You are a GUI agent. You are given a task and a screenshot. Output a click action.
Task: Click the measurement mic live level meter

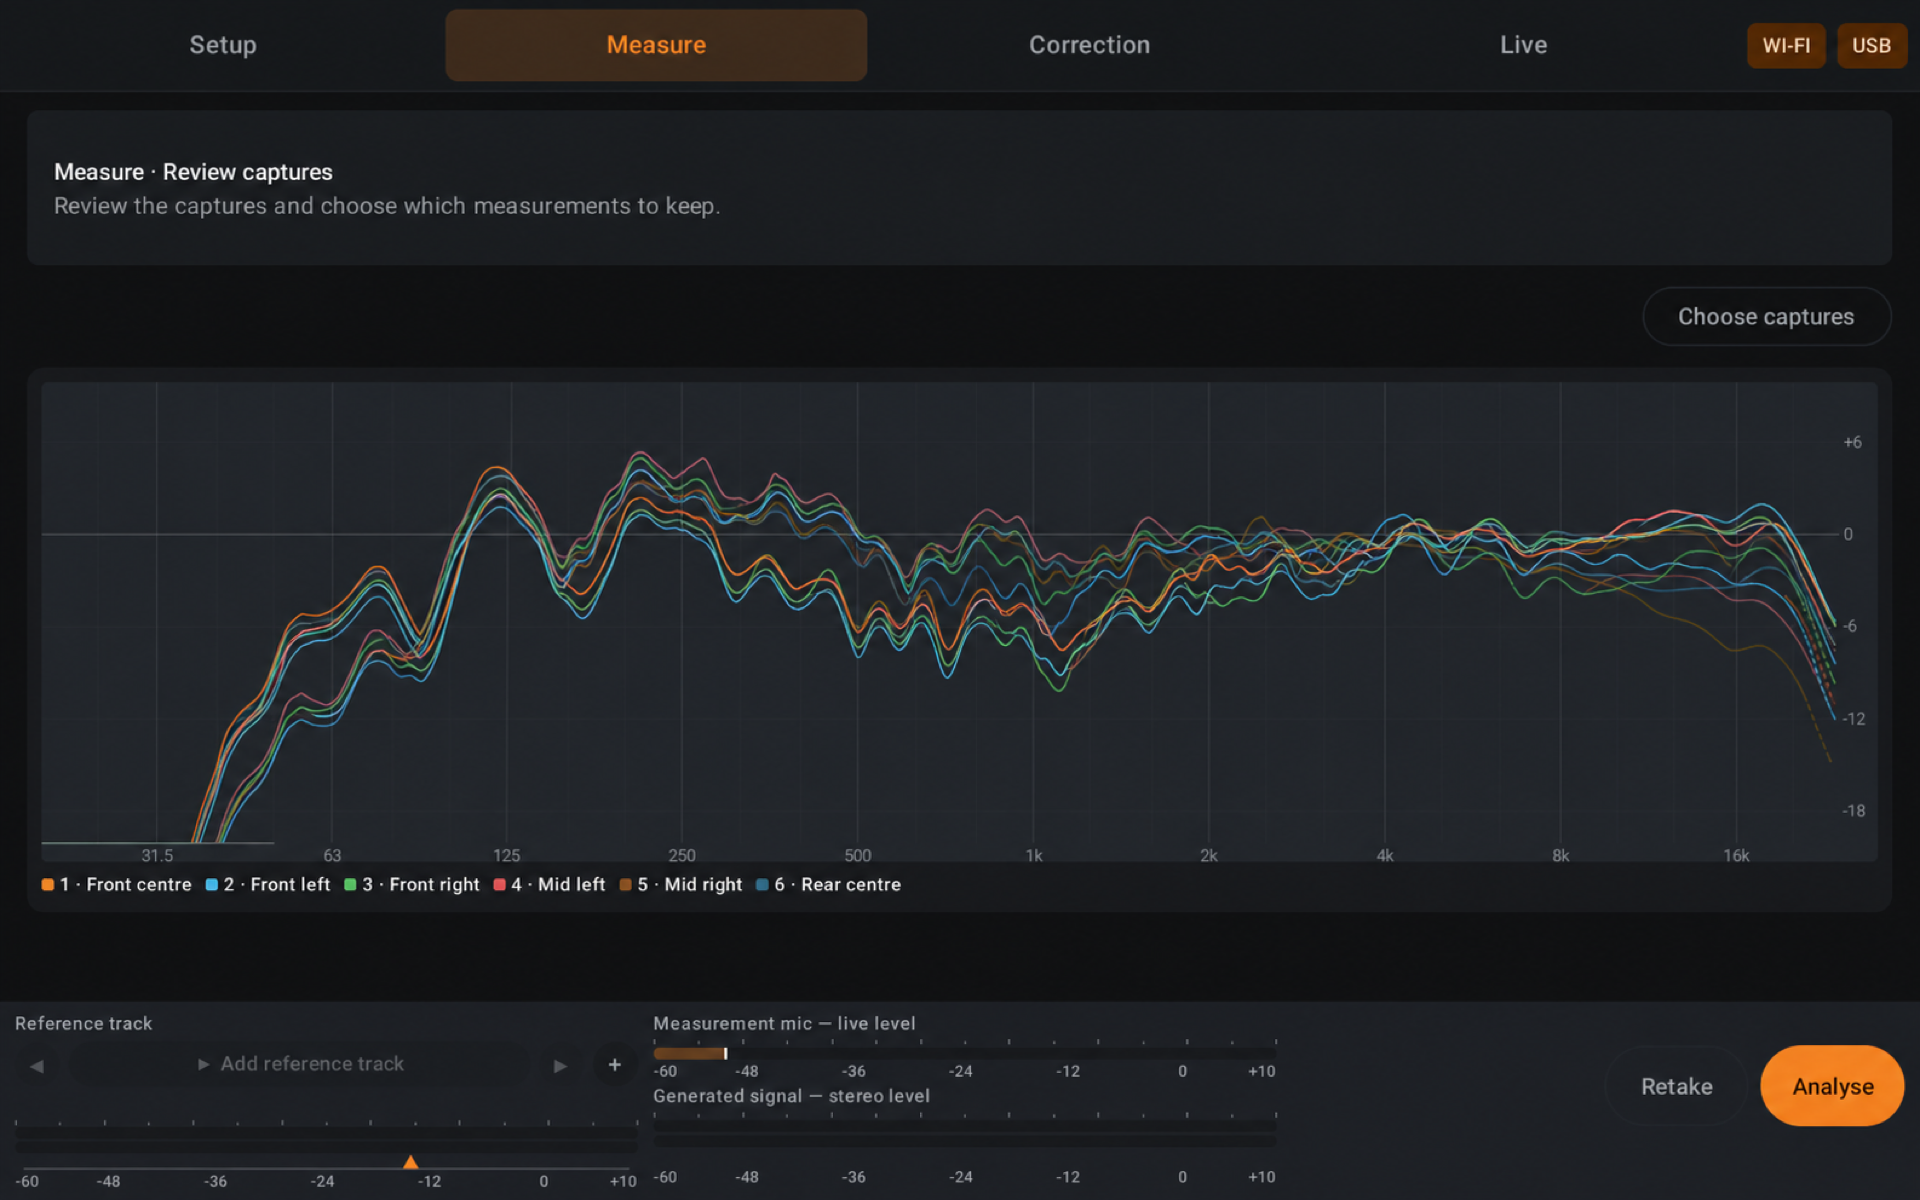(x=965, y=1053)
